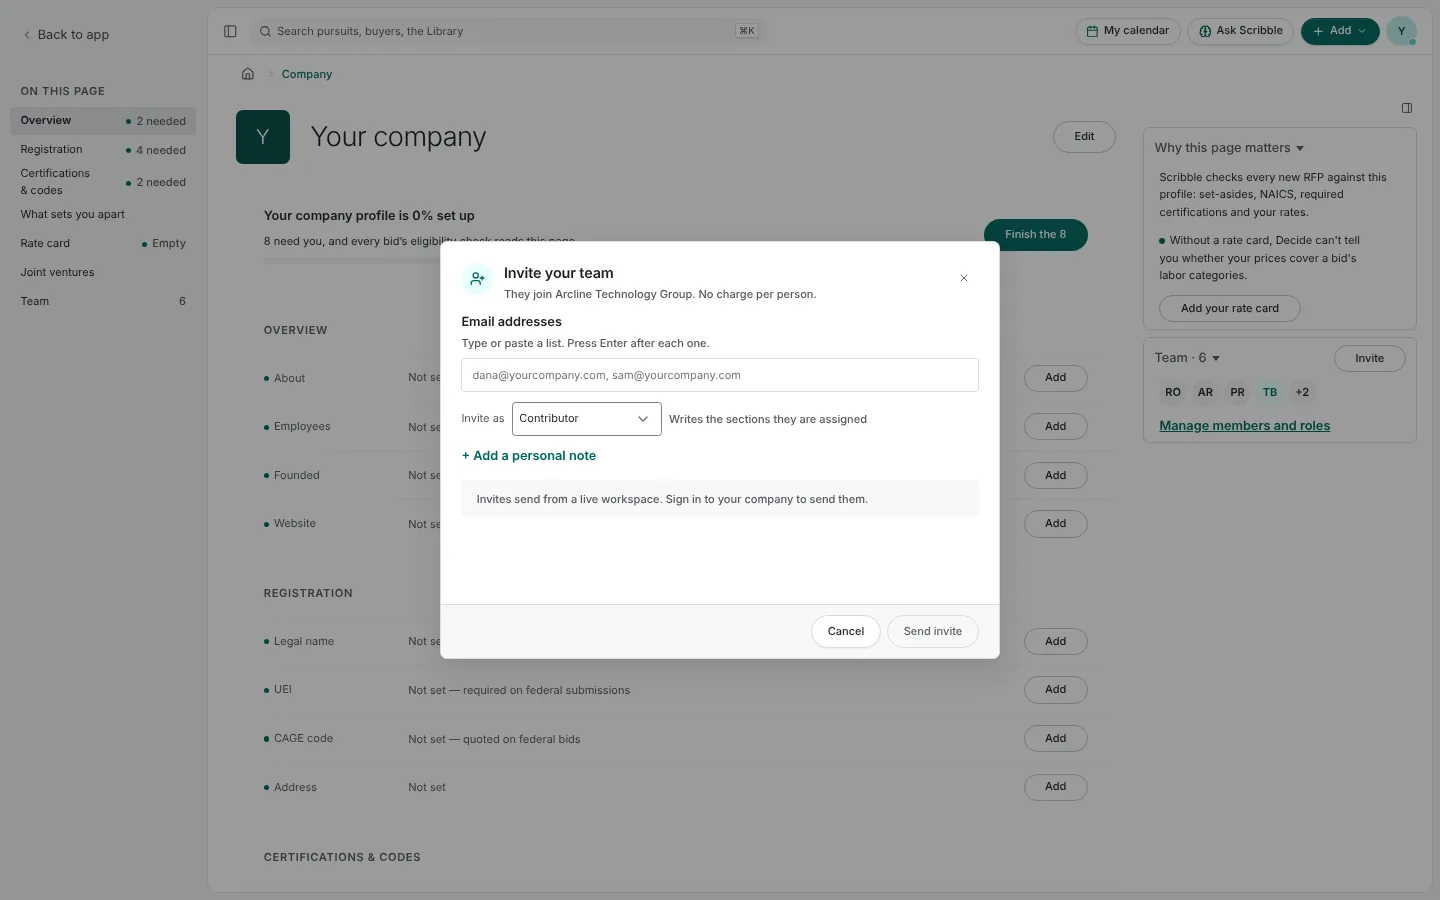1440x900 pixels.
Task: Click Edit for Your company
Action: (x=1084, y=137)
